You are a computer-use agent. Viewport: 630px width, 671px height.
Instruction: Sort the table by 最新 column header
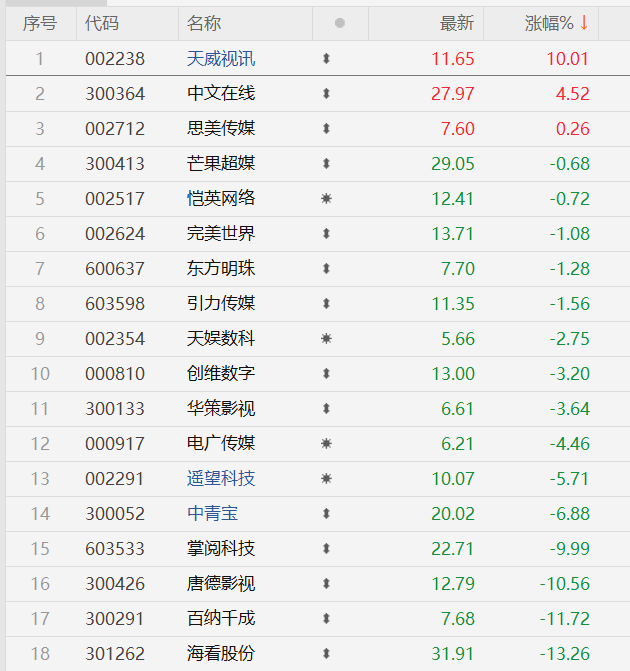pos(456,23)
